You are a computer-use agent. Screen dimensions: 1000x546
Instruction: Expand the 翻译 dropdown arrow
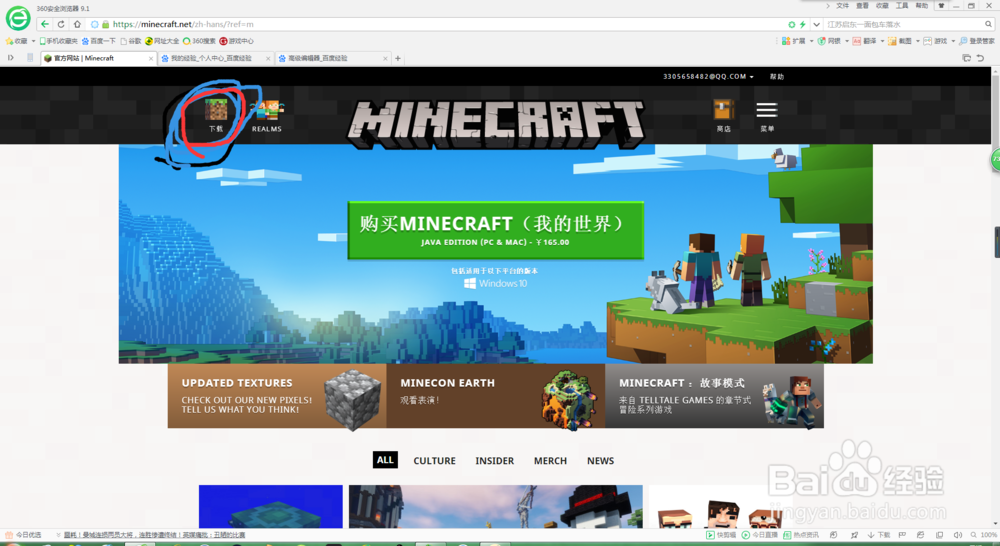click(x=882, y=41)
